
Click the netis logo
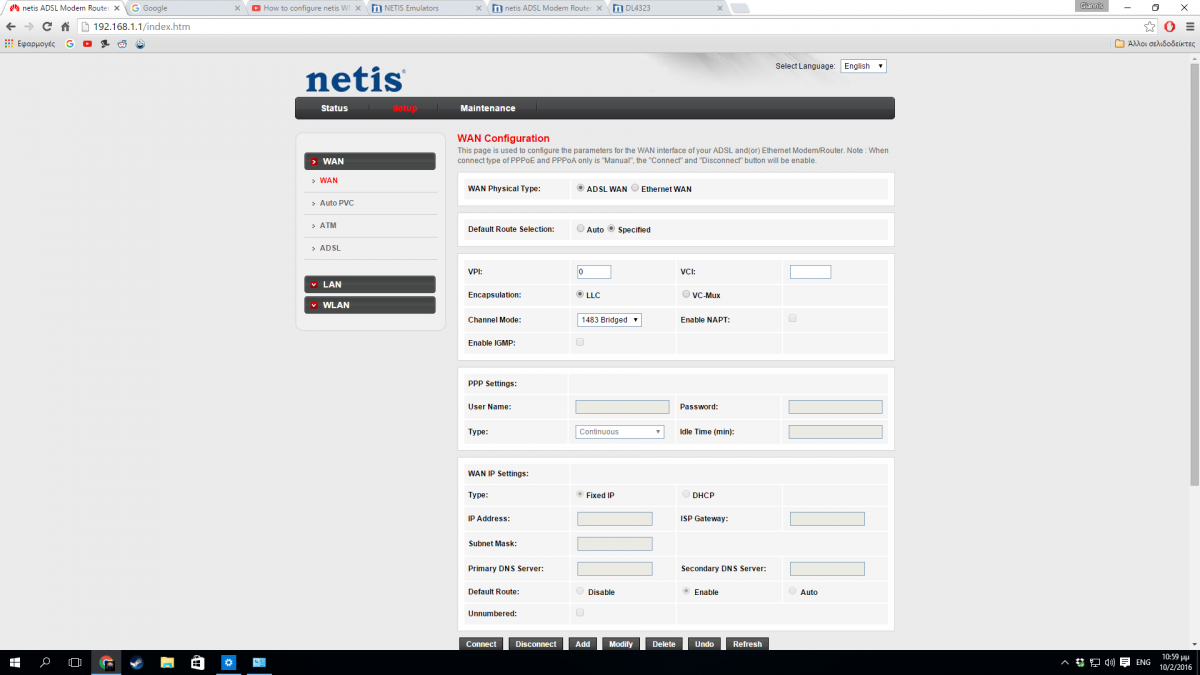pos(355,80)
